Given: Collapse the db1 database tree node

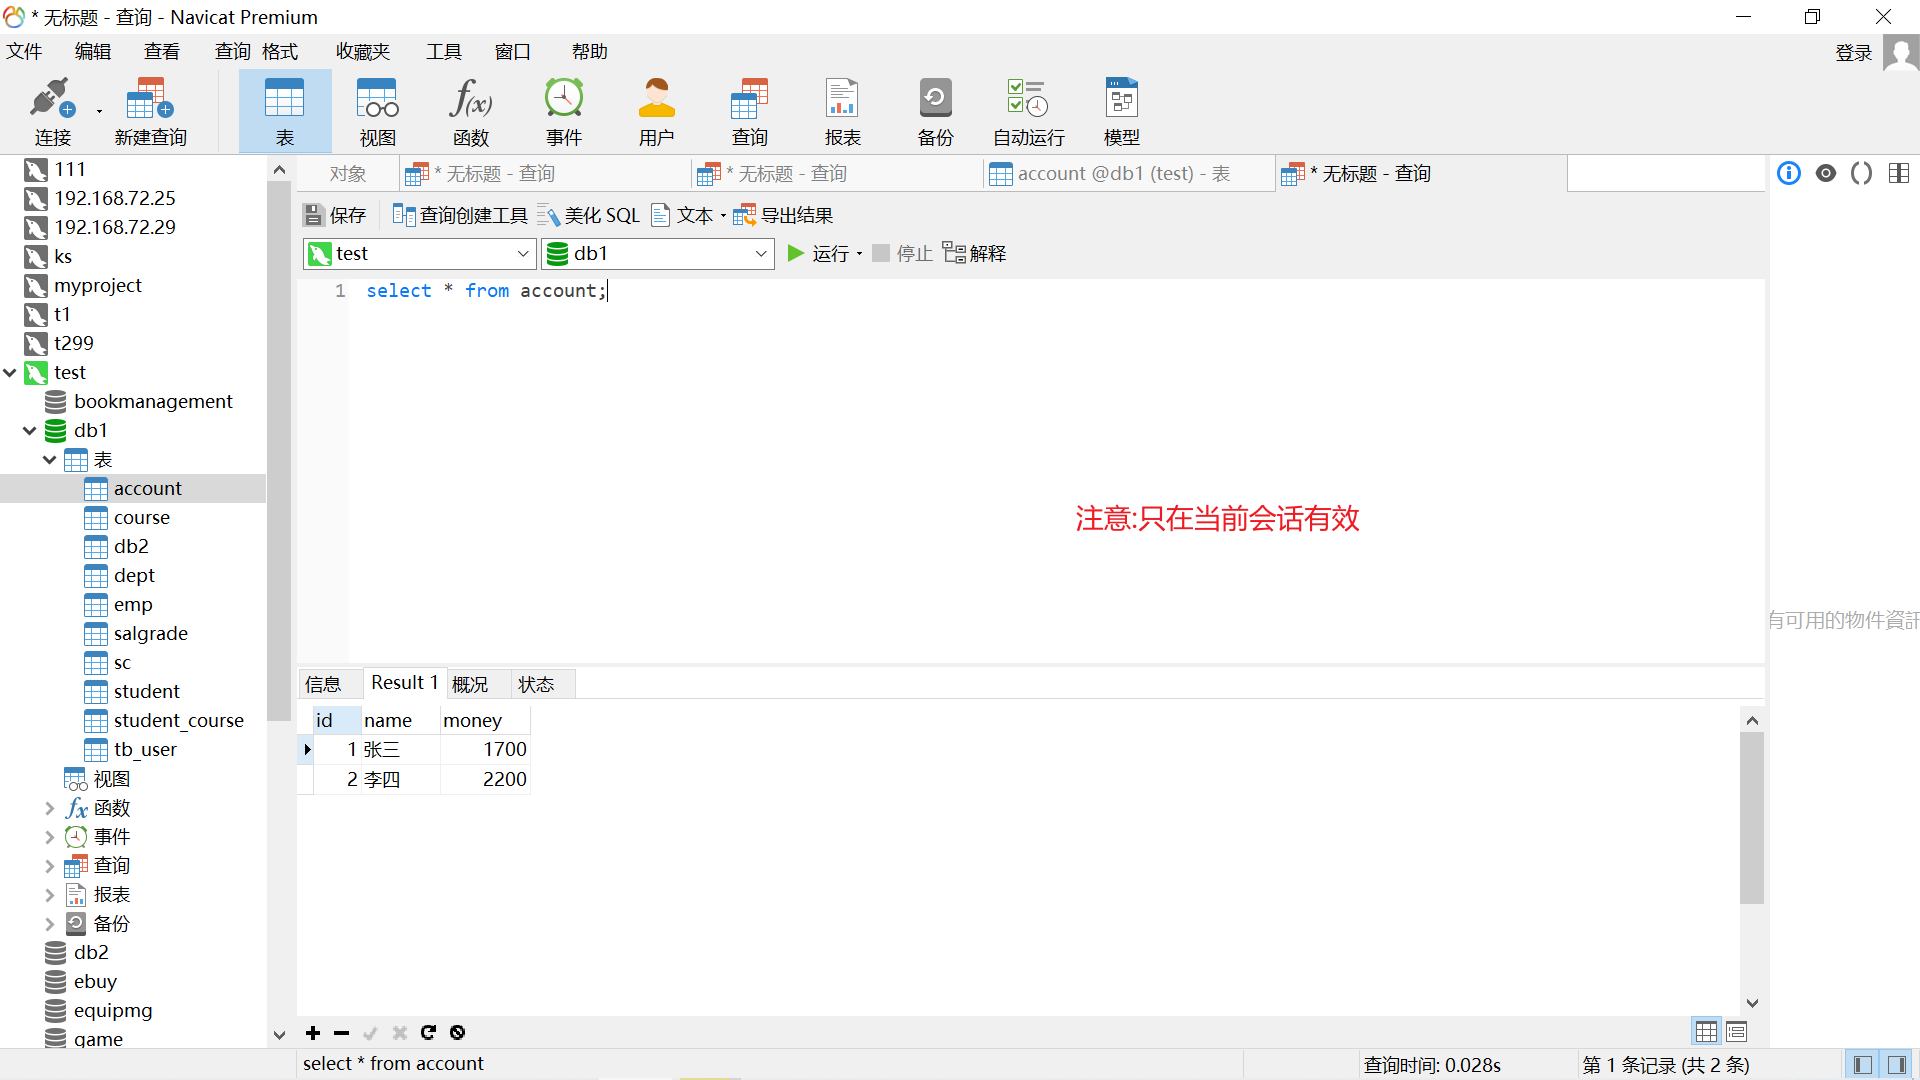Looking at the screenshot, I should (x=30, y=431).
